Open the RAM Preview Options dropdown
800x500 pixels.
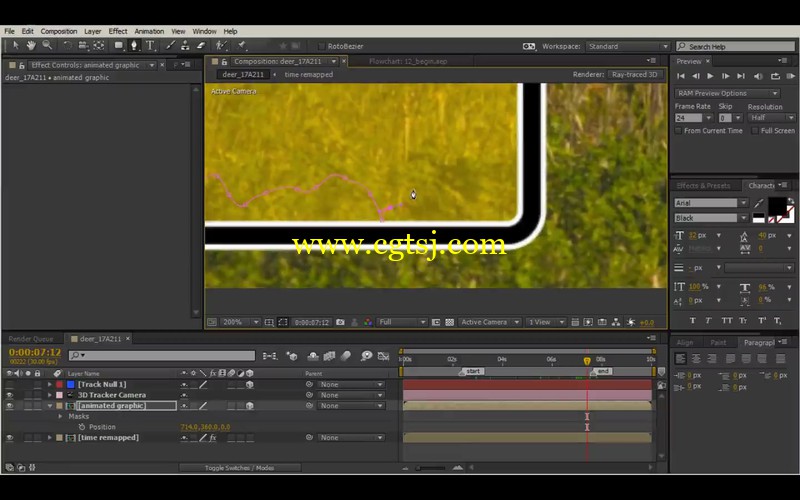[x=727, y=93]
